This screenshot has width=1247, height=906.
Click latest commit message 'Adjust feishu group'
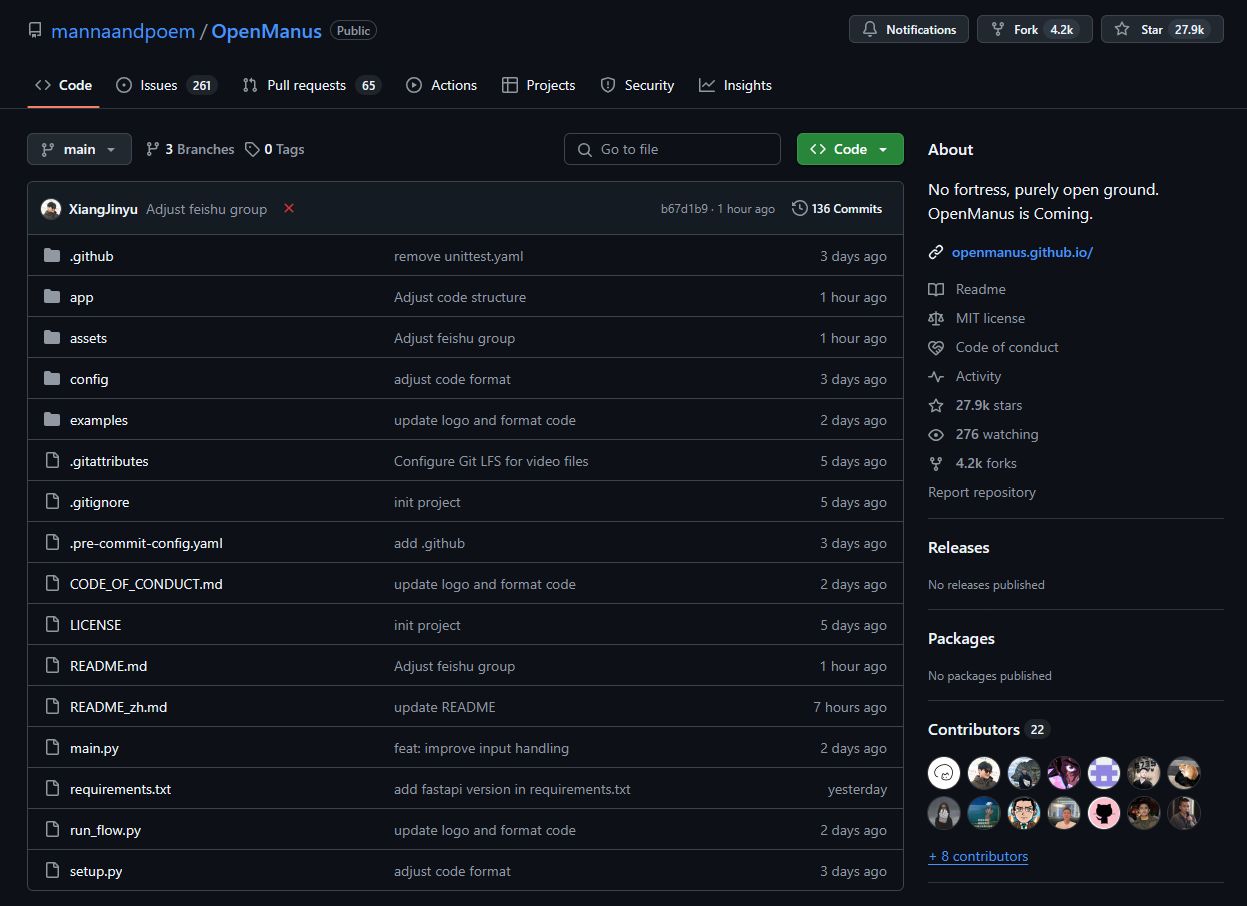206,209
